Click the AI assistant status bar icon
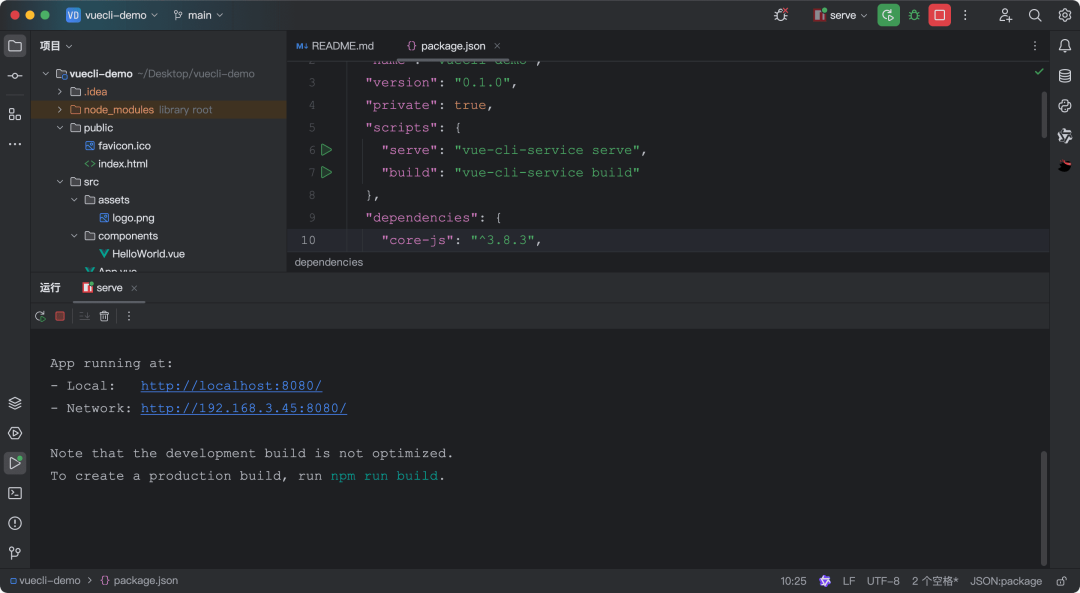Image resolution: width=1080 pixels, height=593 pixels. click(x=824, y=581)
